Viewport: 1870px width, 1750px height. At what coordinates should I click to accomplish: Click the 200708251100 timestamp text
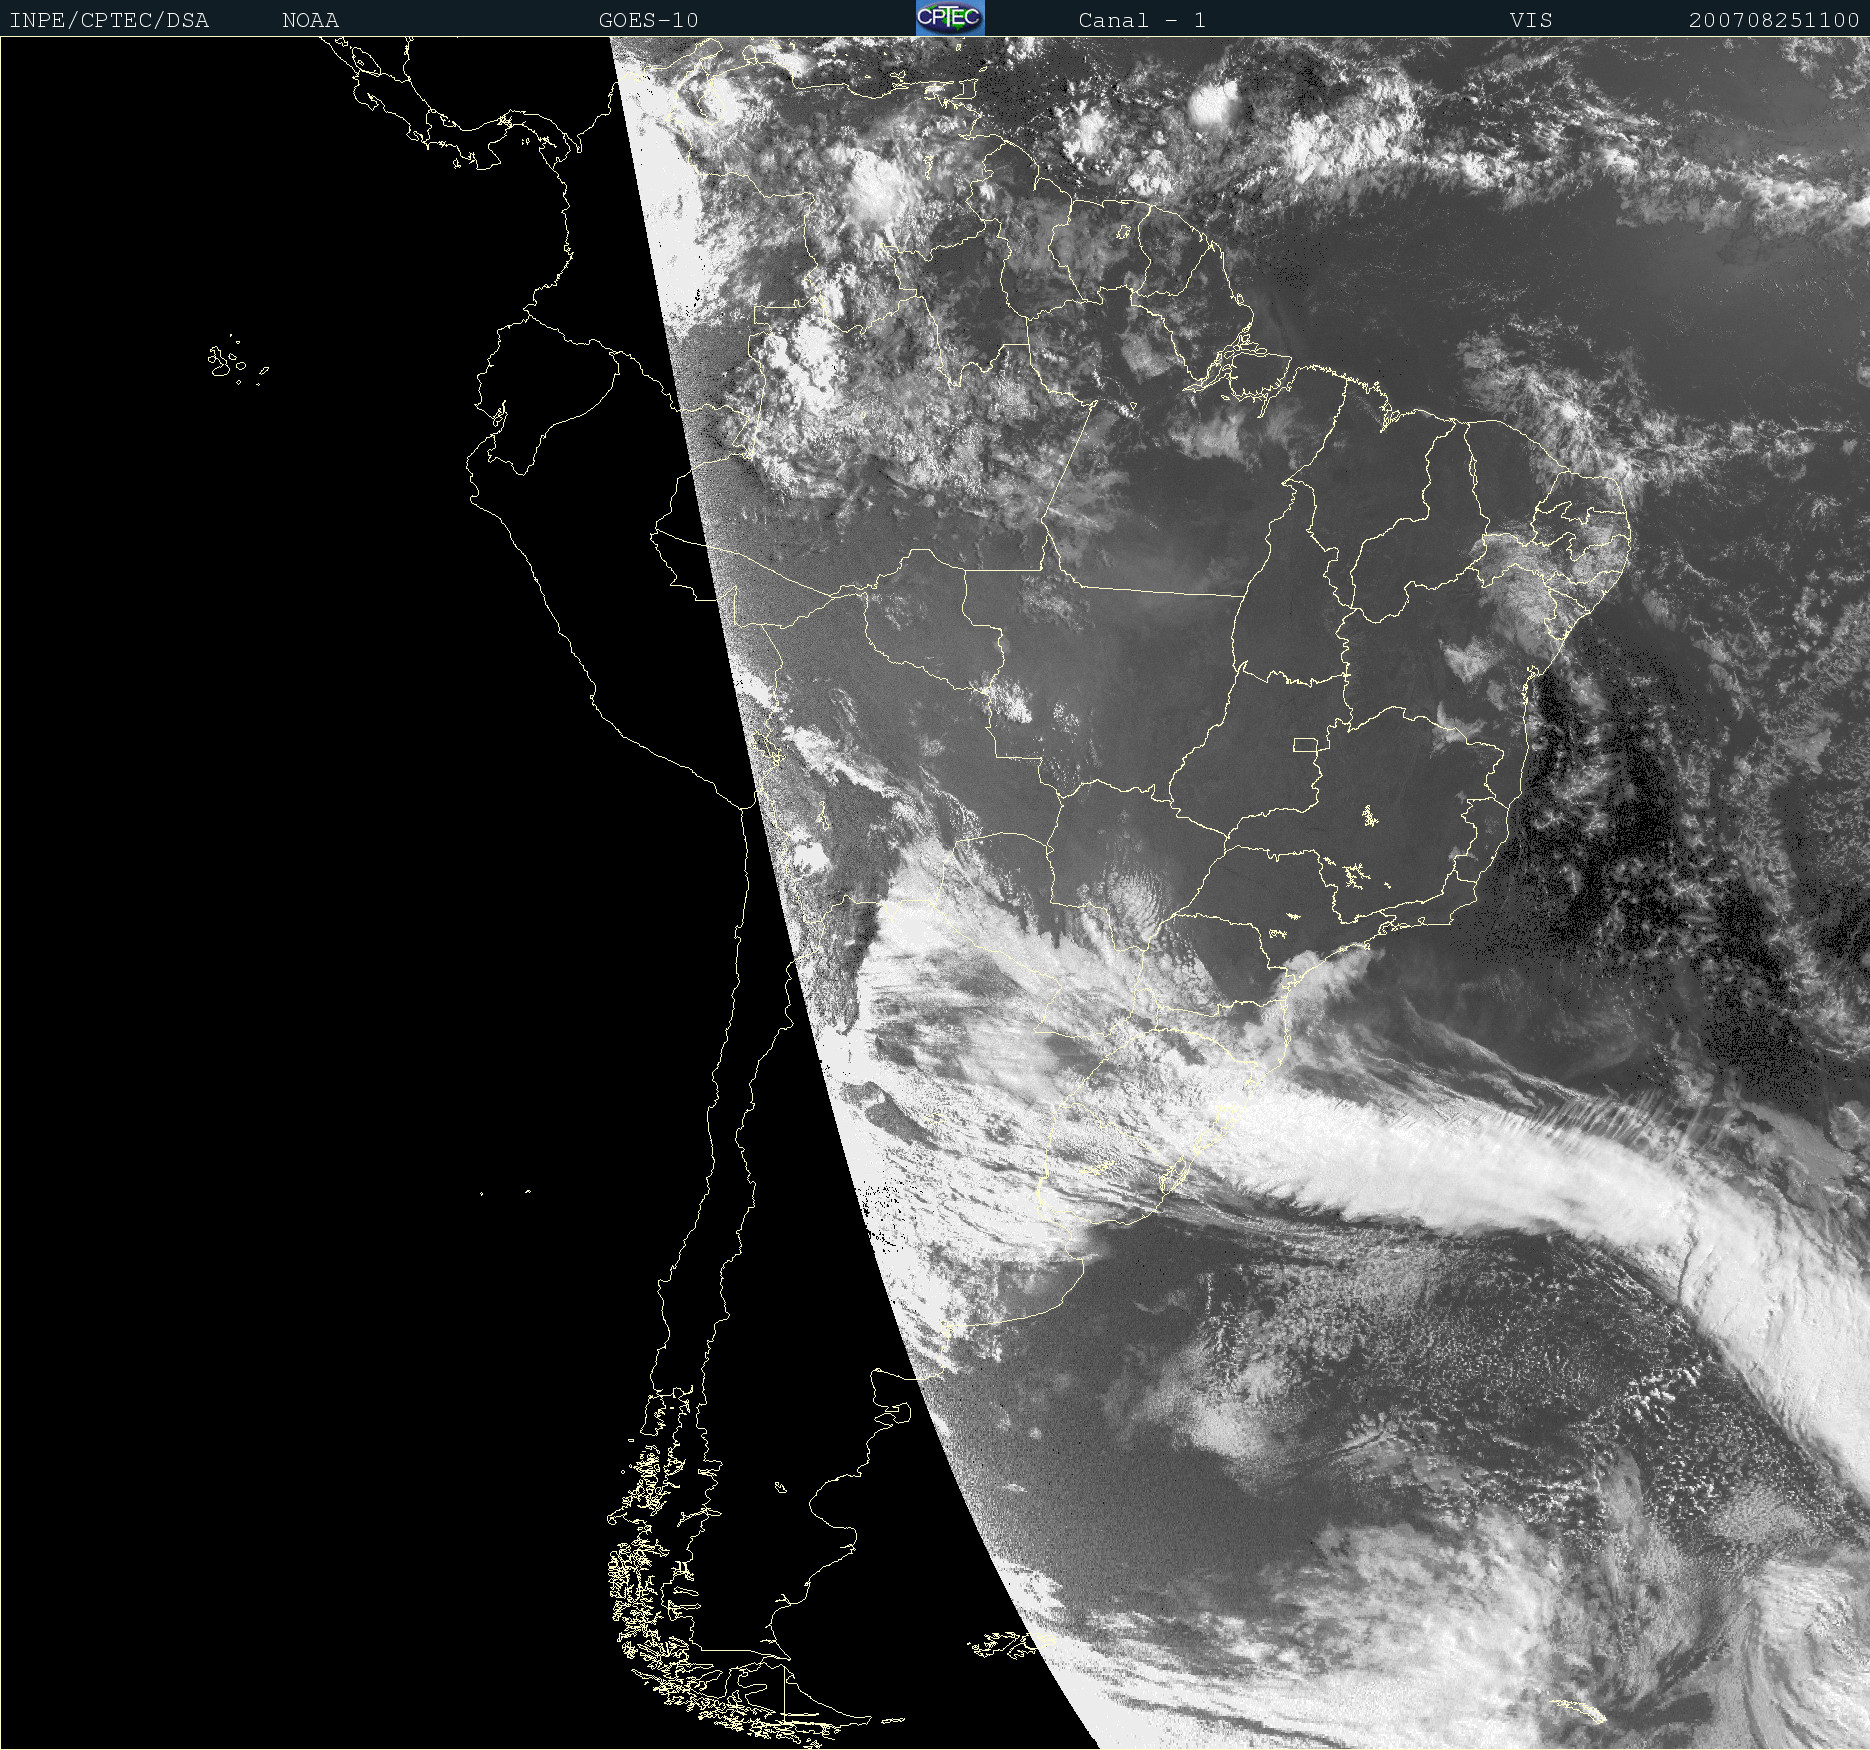(x=1774, y=20)
